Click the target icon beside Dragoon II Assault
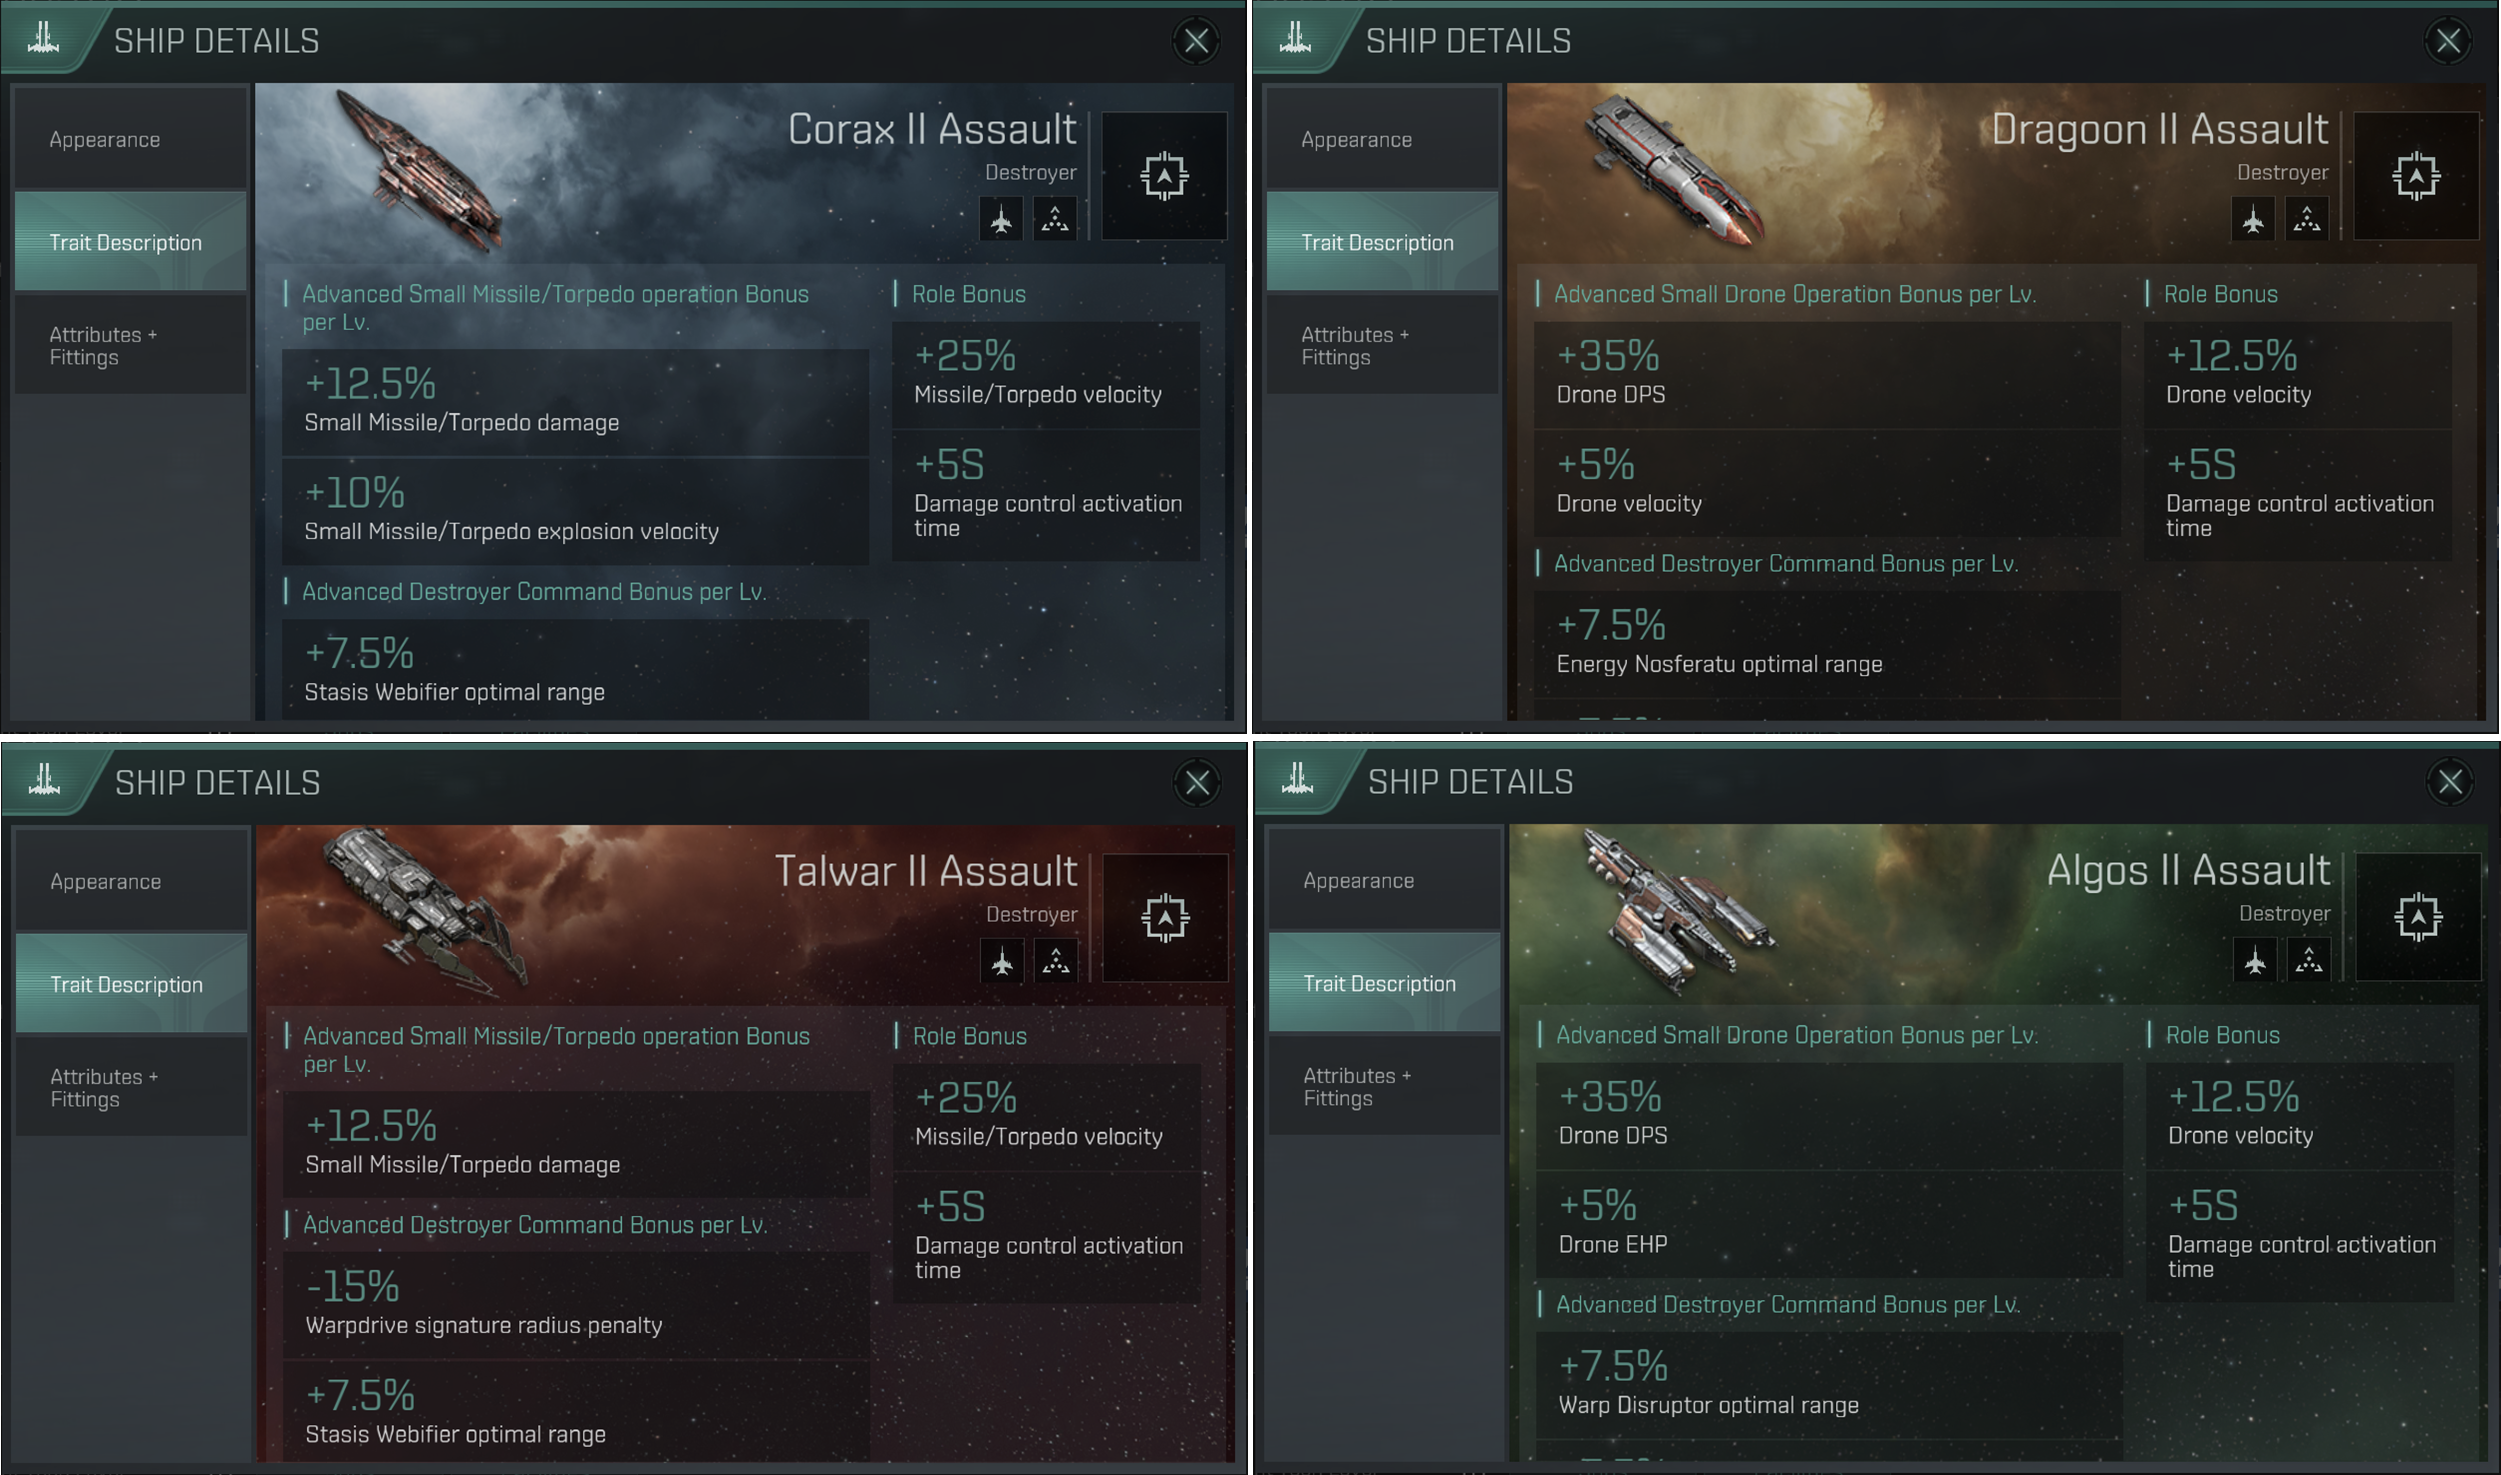Viewport: 2501px width, 1475px height. click(2416, 176)
